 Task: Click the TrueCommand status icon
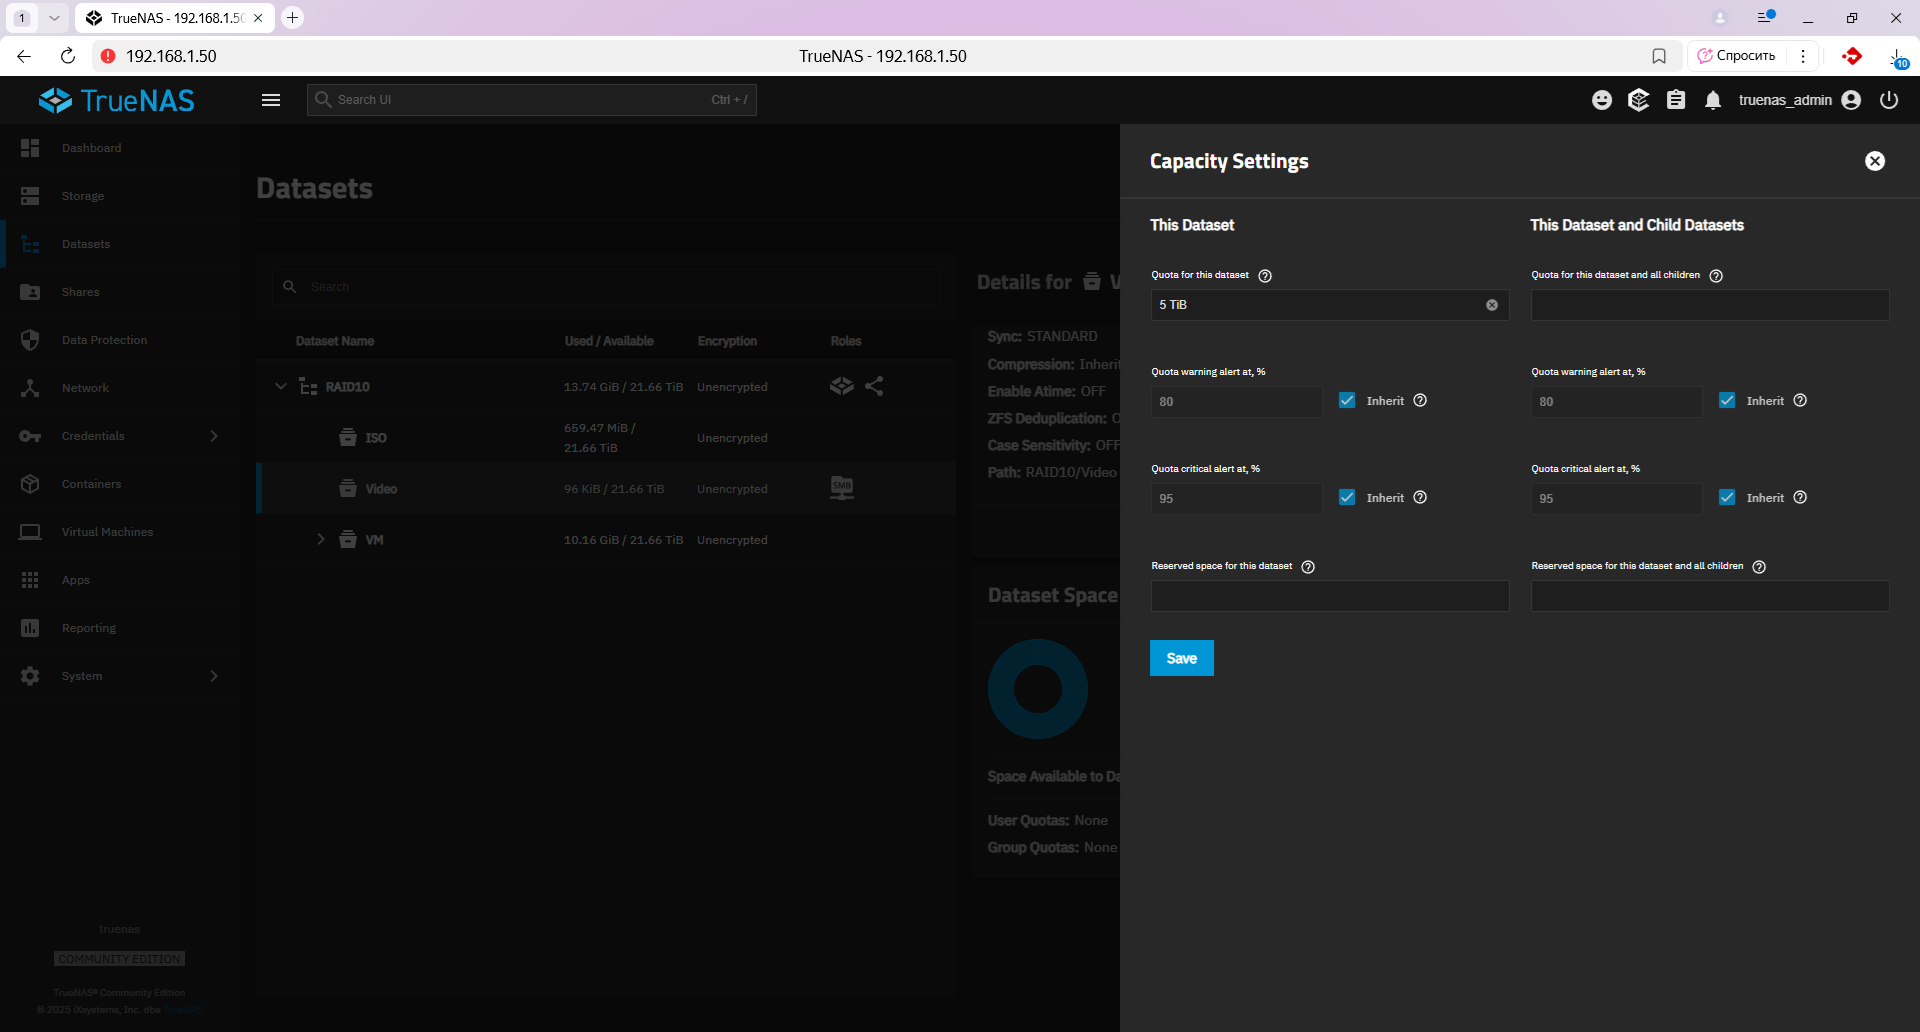click(1638, 100)
